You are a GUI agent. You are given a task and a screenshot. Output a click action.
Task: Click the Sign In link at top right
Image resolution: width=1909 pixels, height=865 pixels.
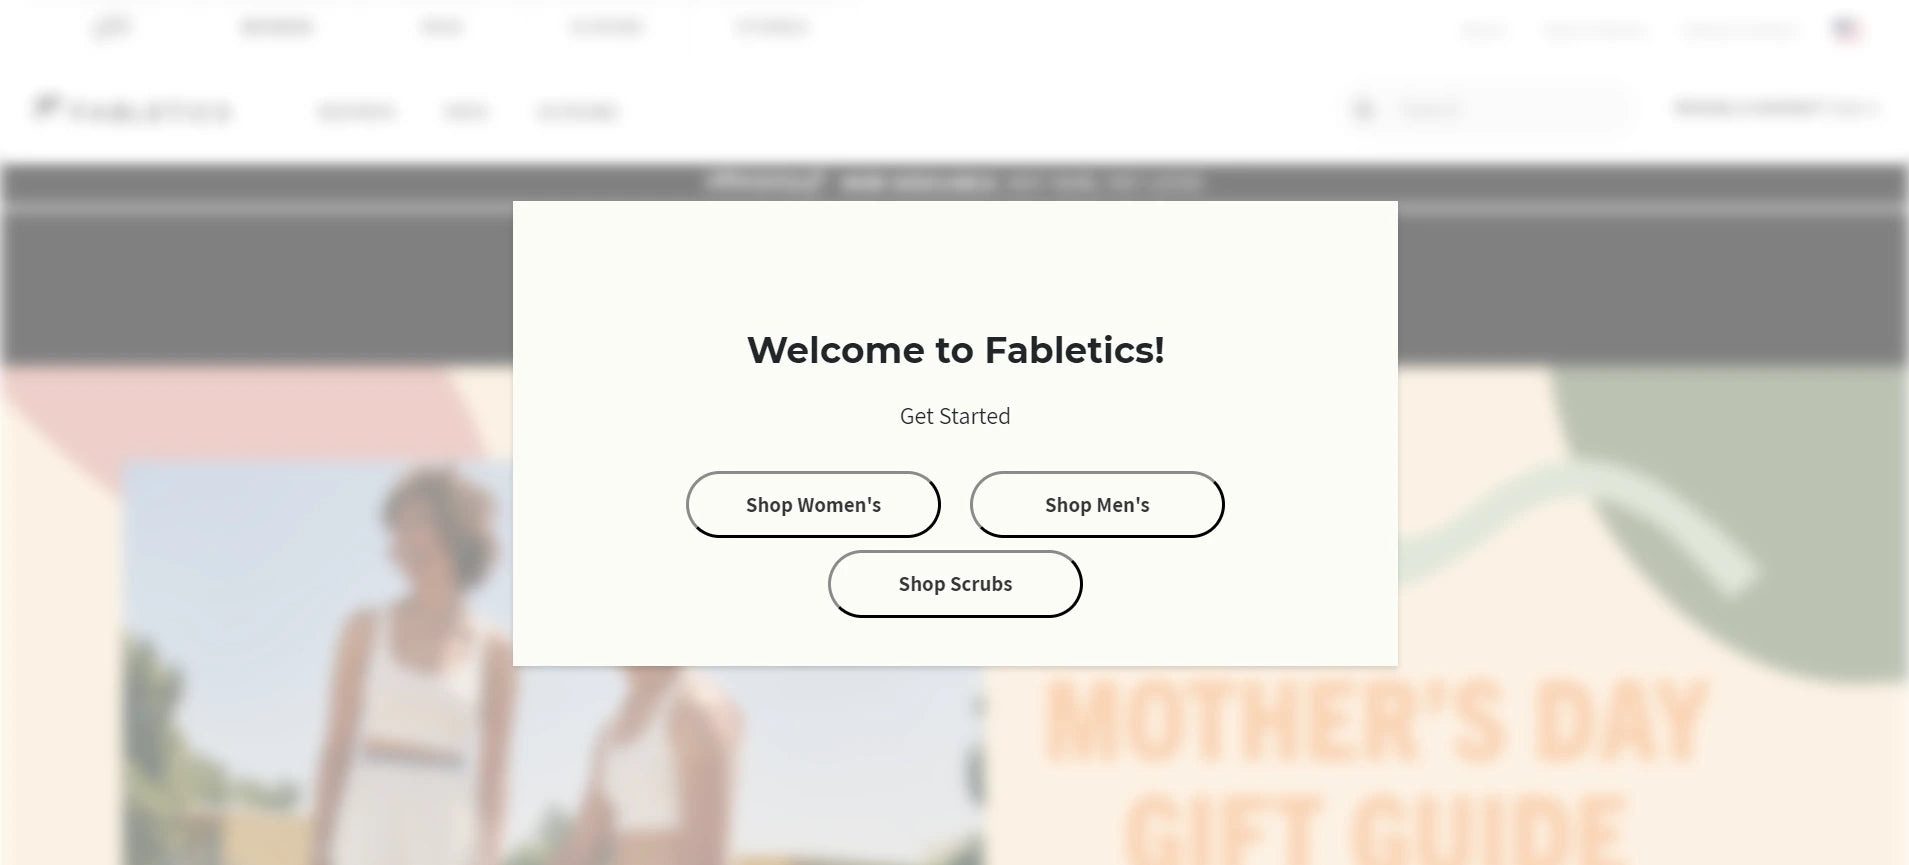click(1484, 30)
